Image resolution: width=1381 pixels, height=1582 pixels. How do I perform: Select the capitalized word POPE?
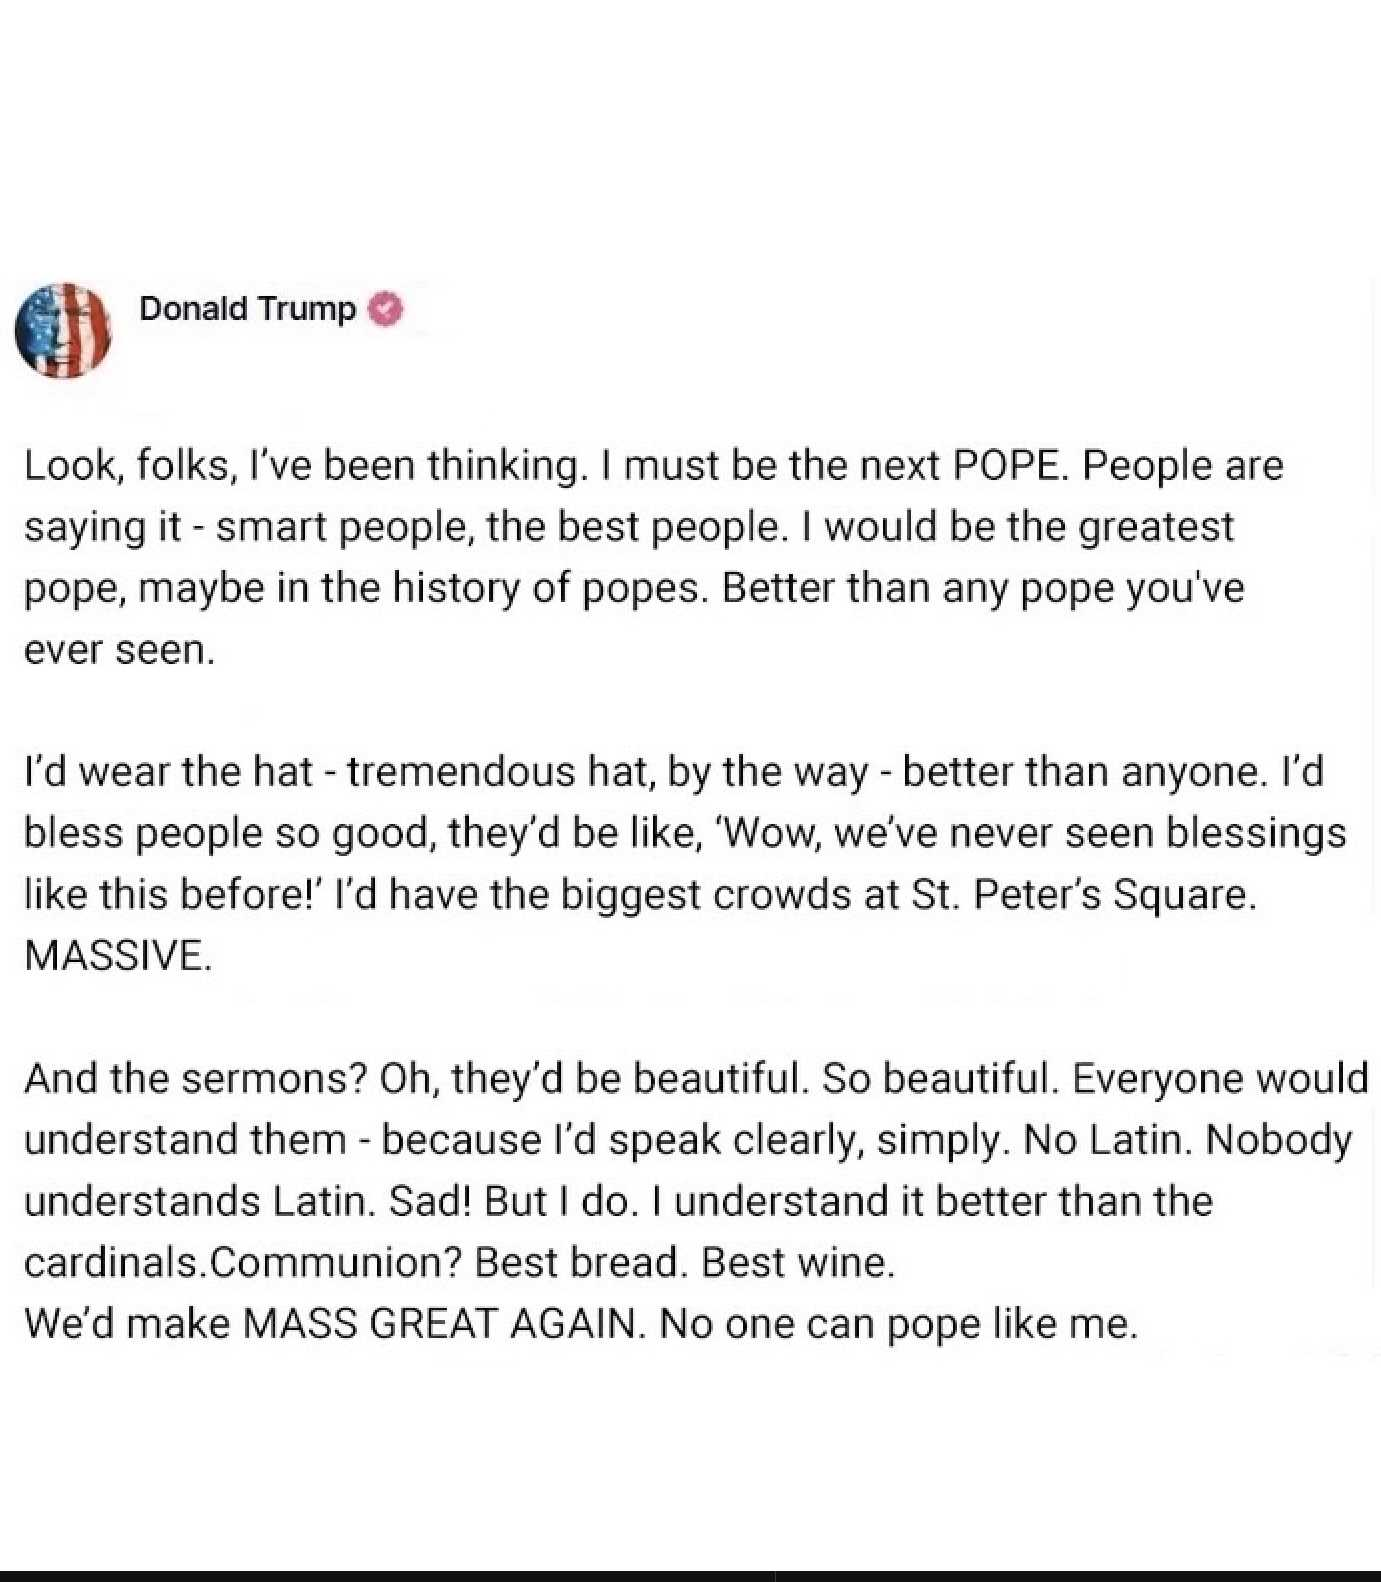pyautogui.click(x=1011, y=466)
